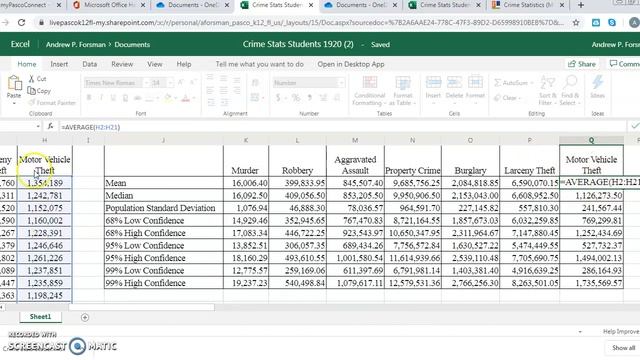Click Andrew P. Forsman breadcrumb link
The width and height of the screenshot is (640, 360).
[x=76, y=44]
